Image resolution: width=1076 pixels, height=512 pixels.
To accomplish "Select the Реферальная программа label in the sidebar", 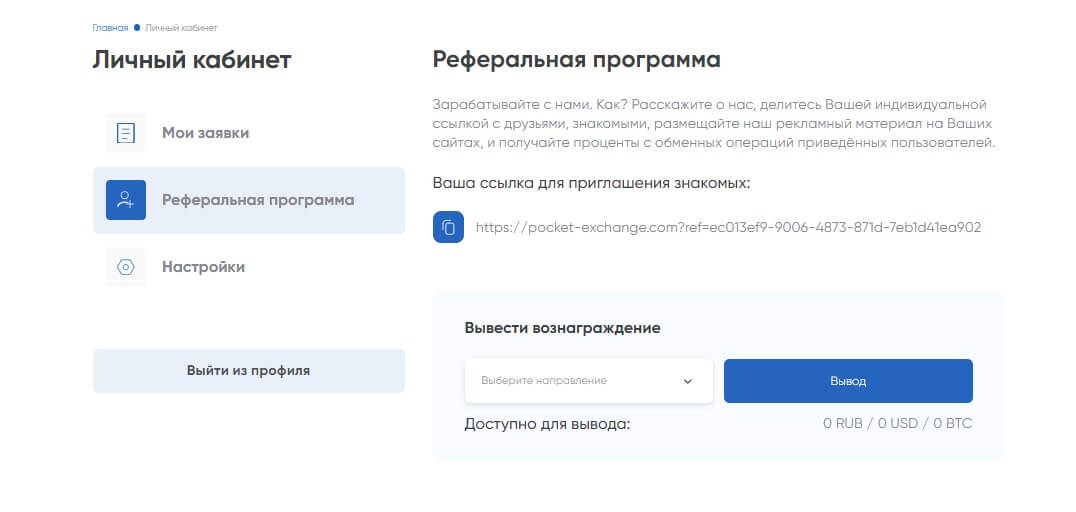I will [258, 200].
